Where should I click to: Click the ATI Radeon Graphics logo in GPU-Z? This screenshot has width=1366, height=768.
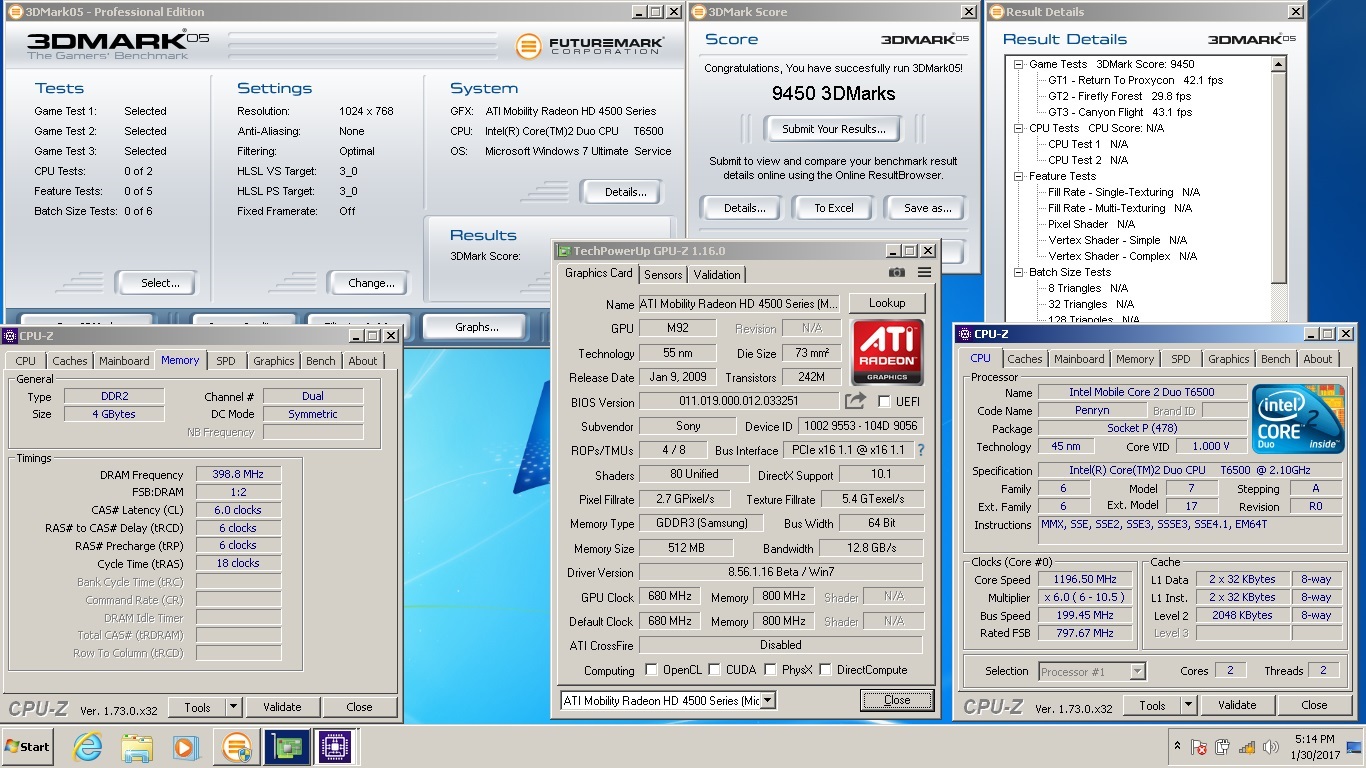tap(887, 352)
